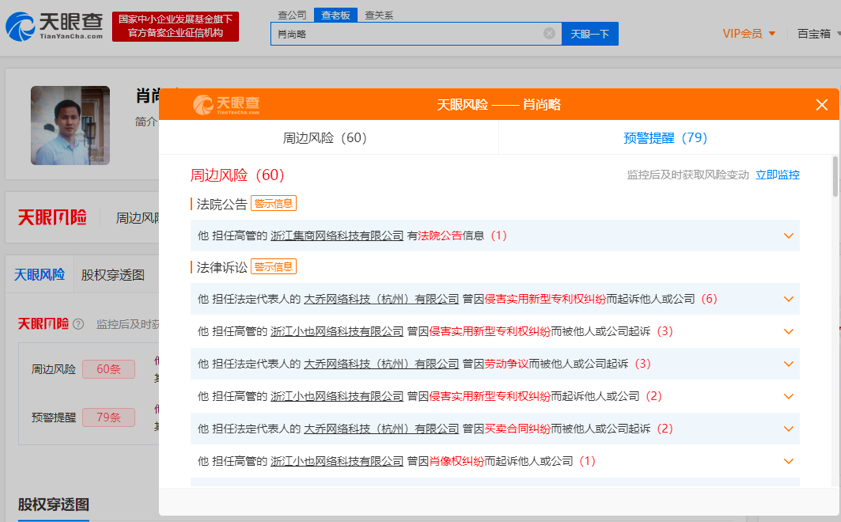Screen dimensions: 841x522
Task: Click the 天眼一下 search button
Action: click(x=590, y=34)
